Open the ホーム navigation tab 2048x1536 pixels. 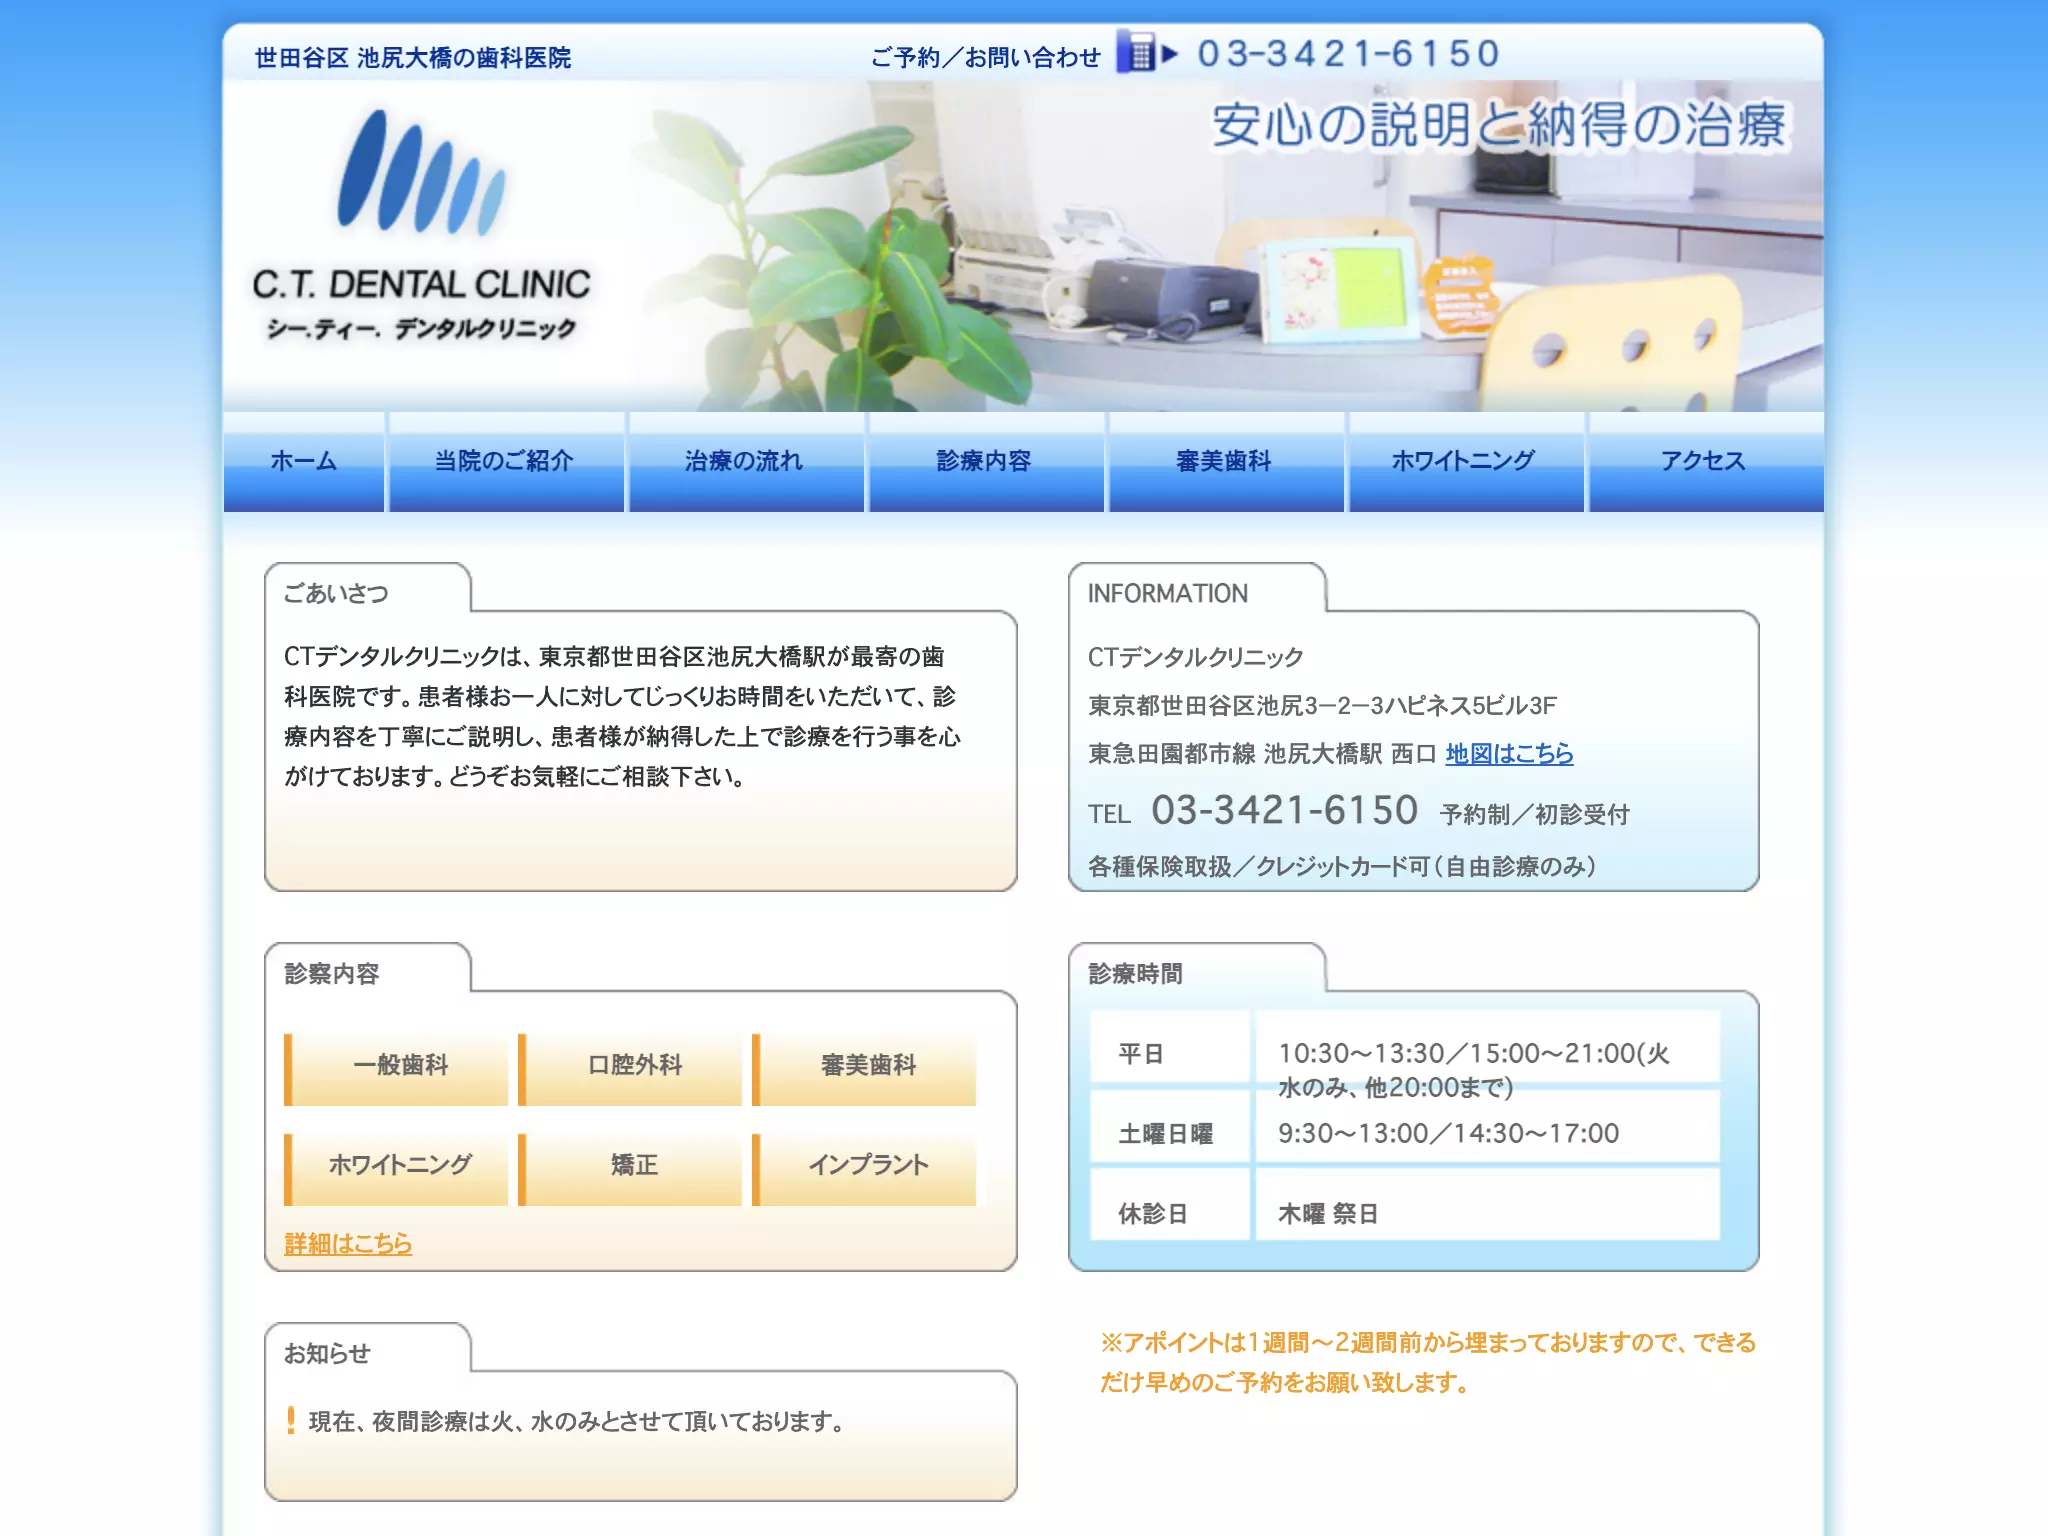(304, 462)
